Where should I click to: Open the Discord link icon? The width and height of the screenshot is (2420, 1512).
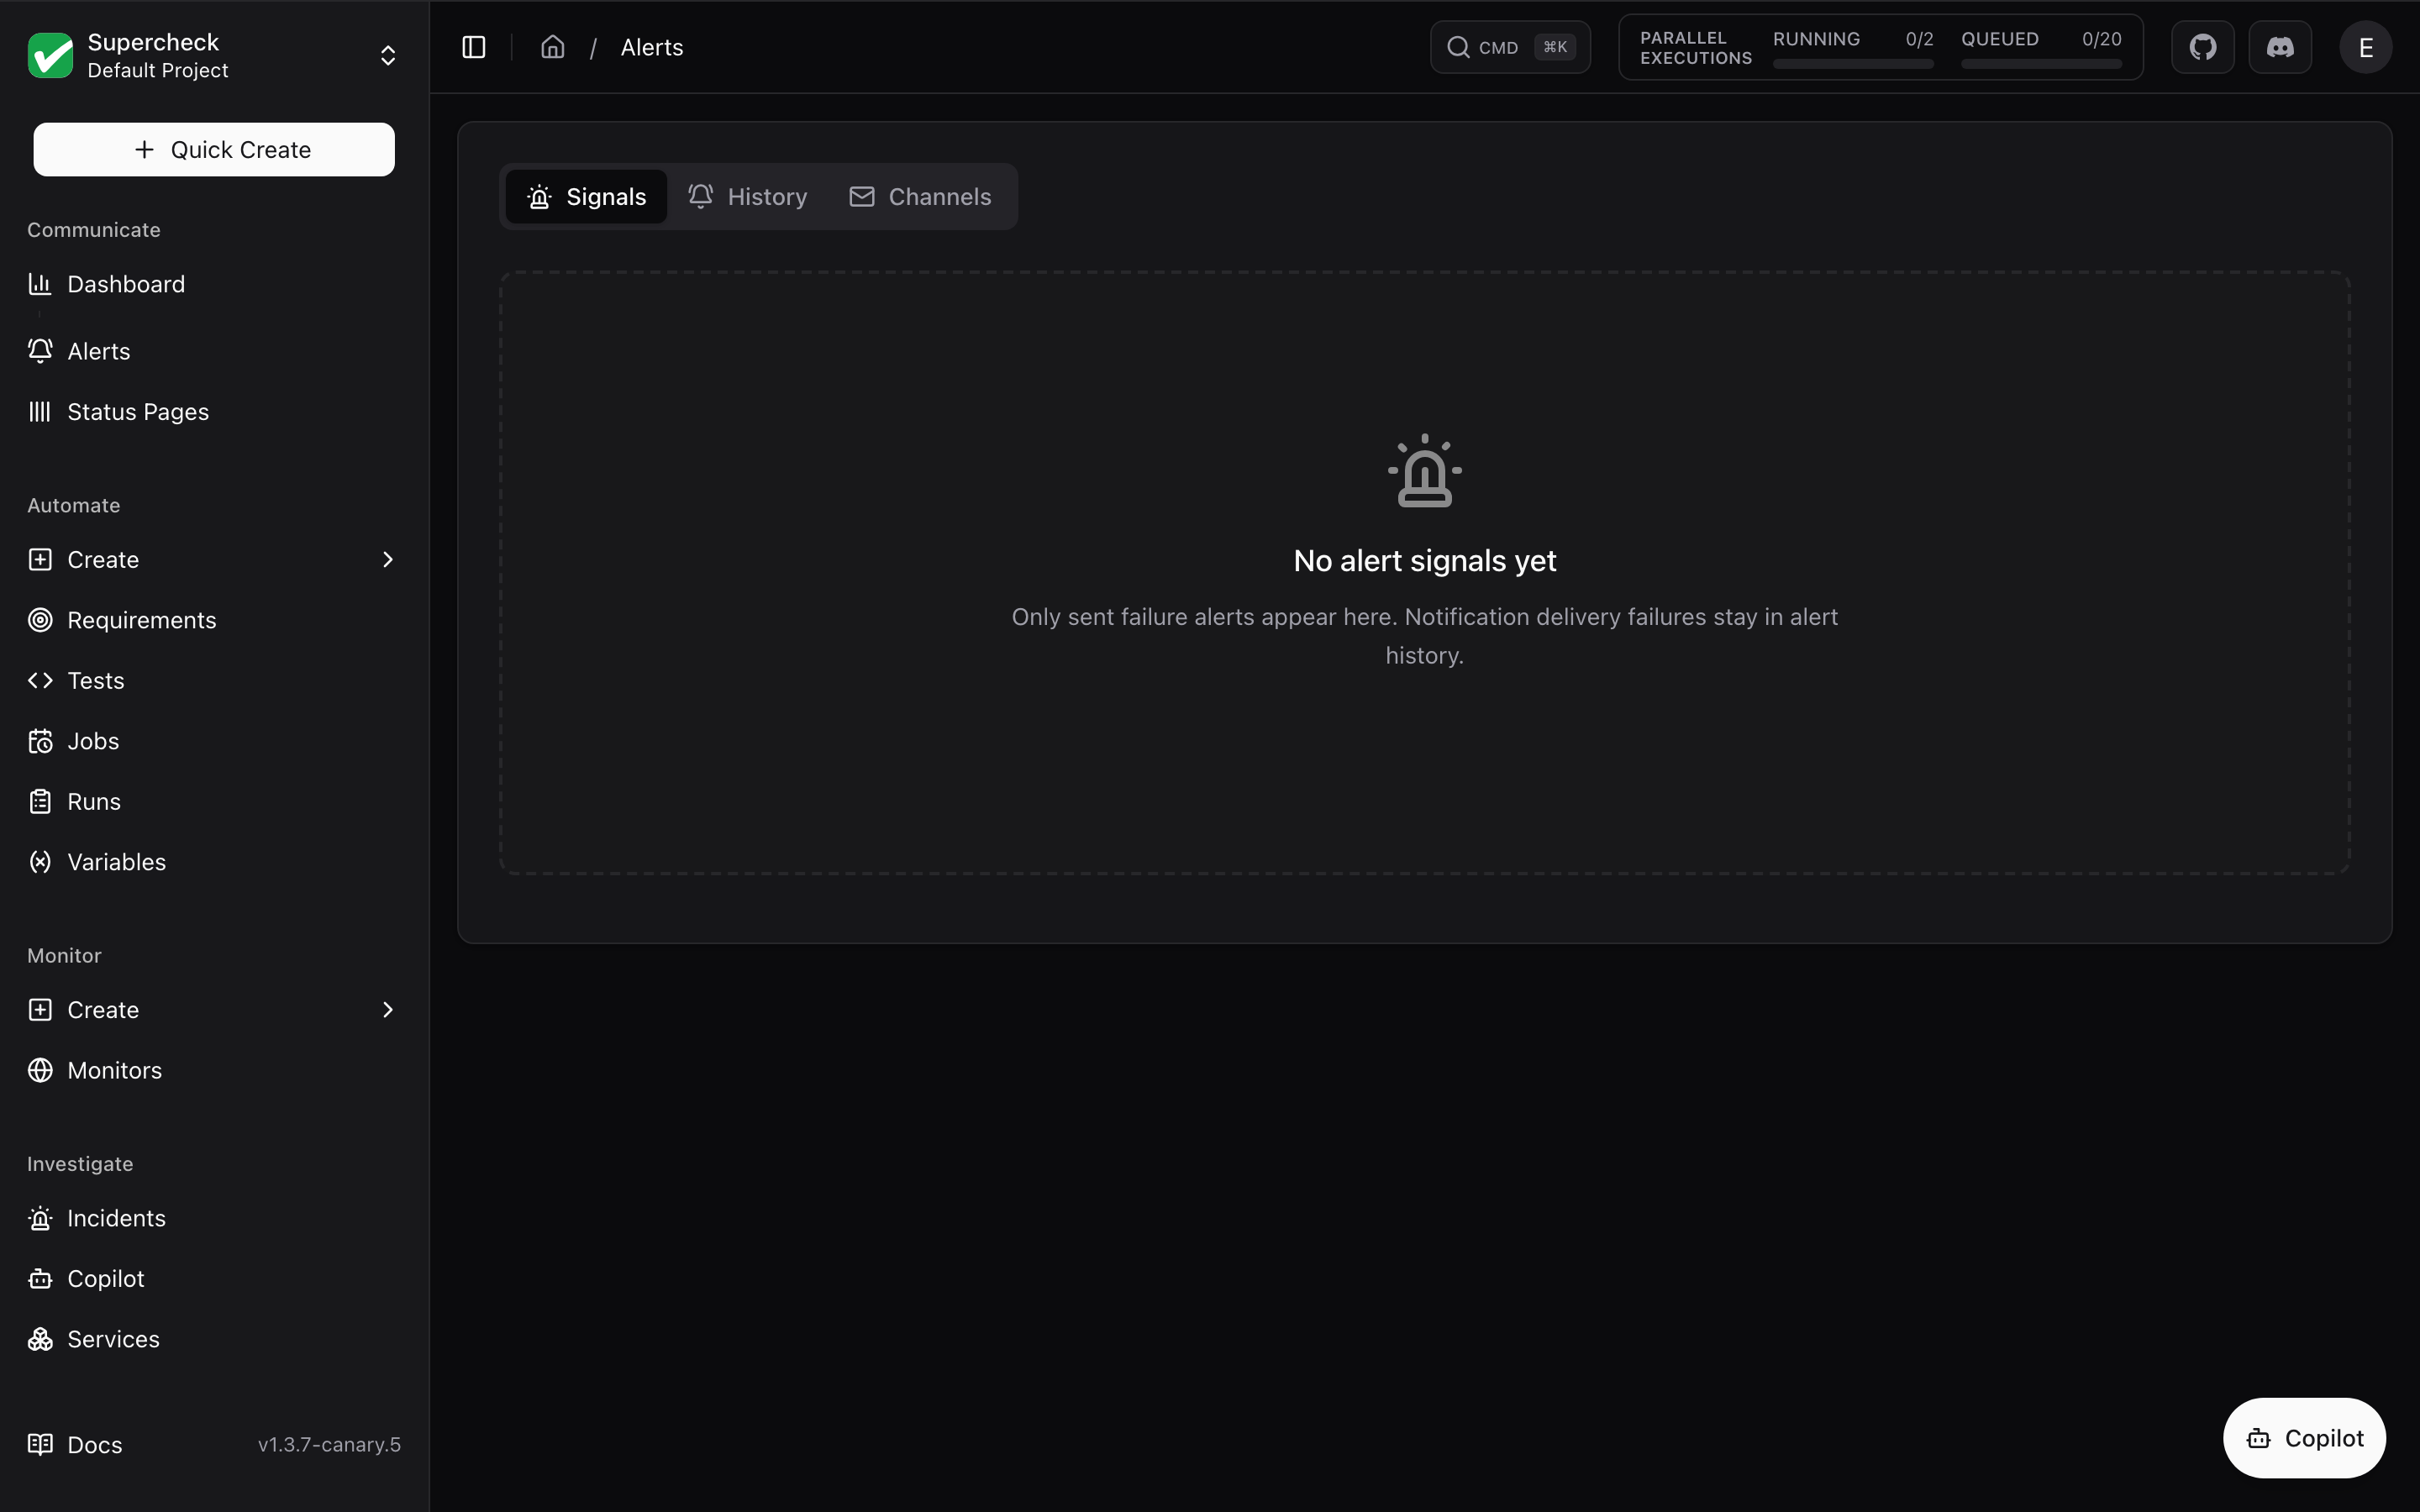pyautogui.click(x=2280, y=47)
